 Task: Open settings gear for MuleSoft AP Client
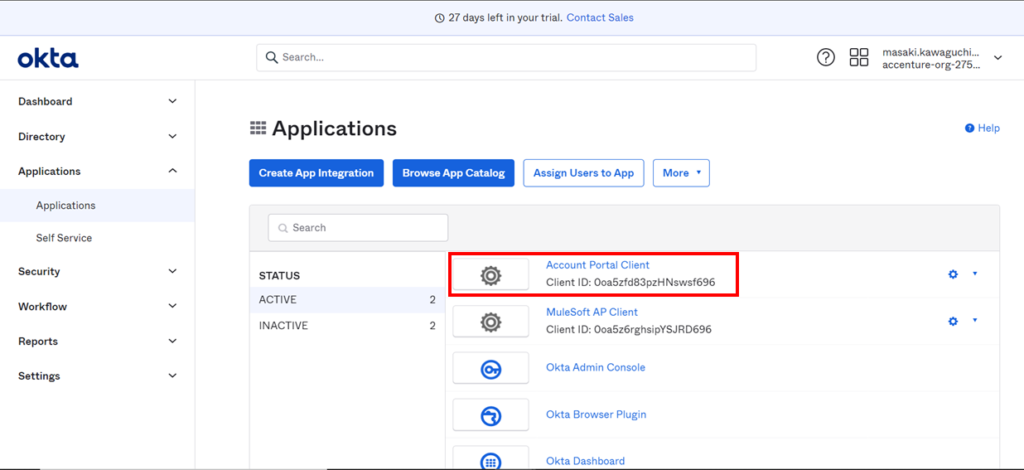pos(954,321)
